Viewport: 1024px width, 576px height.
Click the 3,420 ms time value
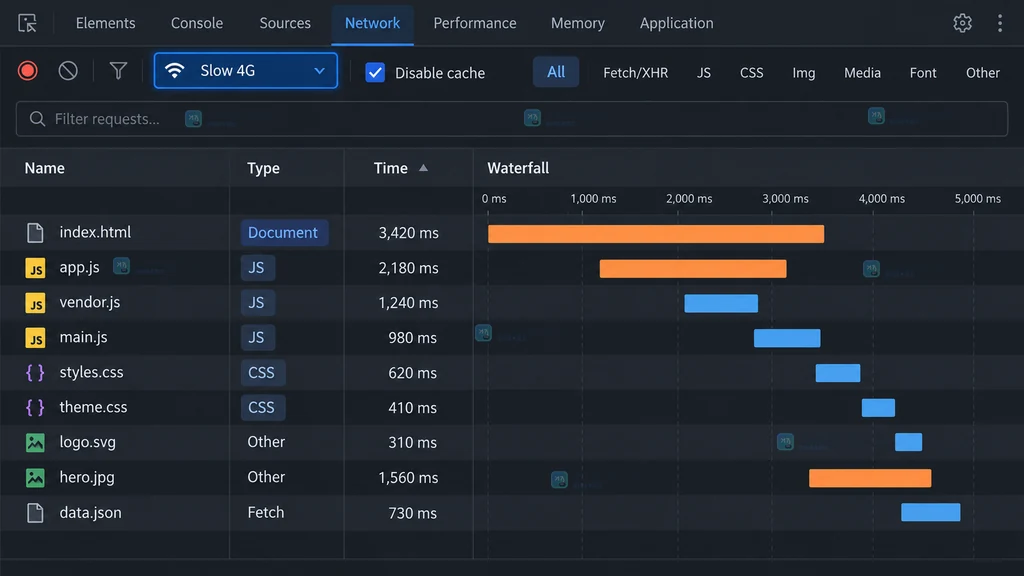pos(408,233)
